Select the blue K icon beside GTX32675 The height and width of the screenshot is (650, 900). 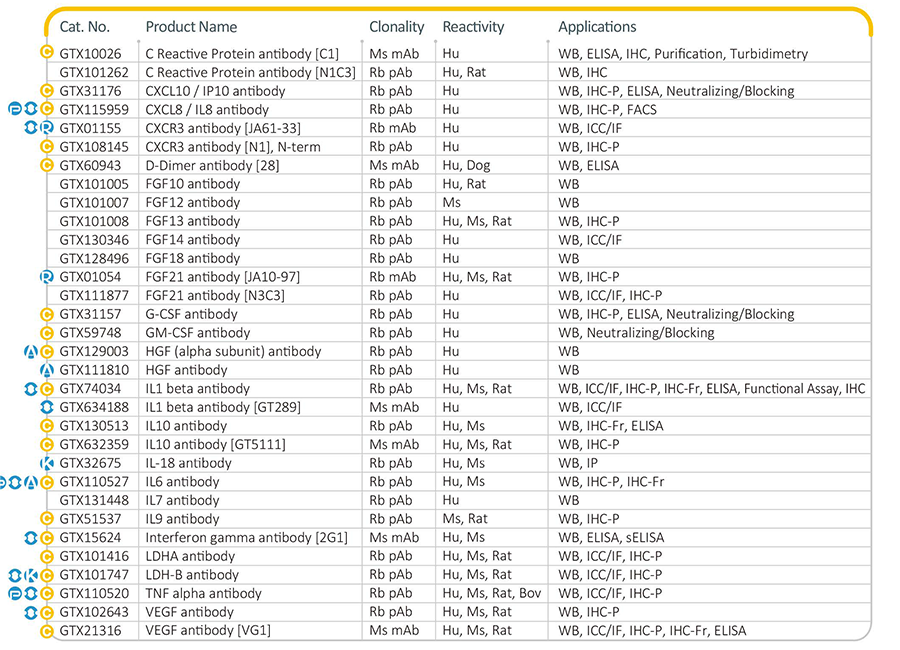point(47,463)
